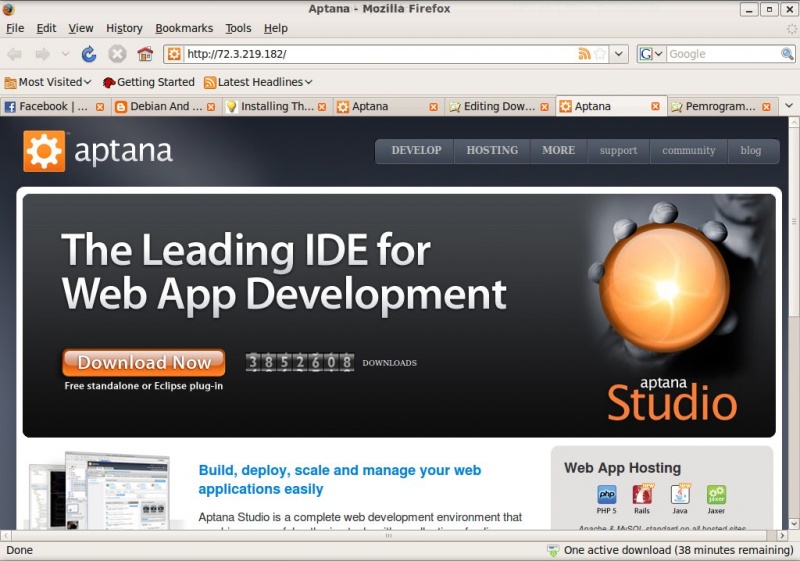Click the Download Now button
Image resolution: width=800 pixels, height=561 pixels.
(143, 362)
